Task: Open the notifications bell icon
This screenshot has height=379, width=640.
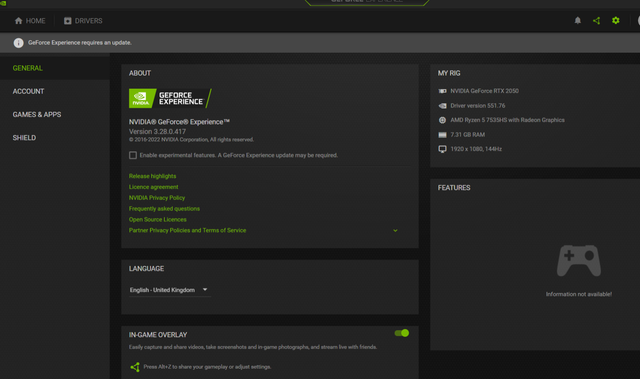Action: 578,20
